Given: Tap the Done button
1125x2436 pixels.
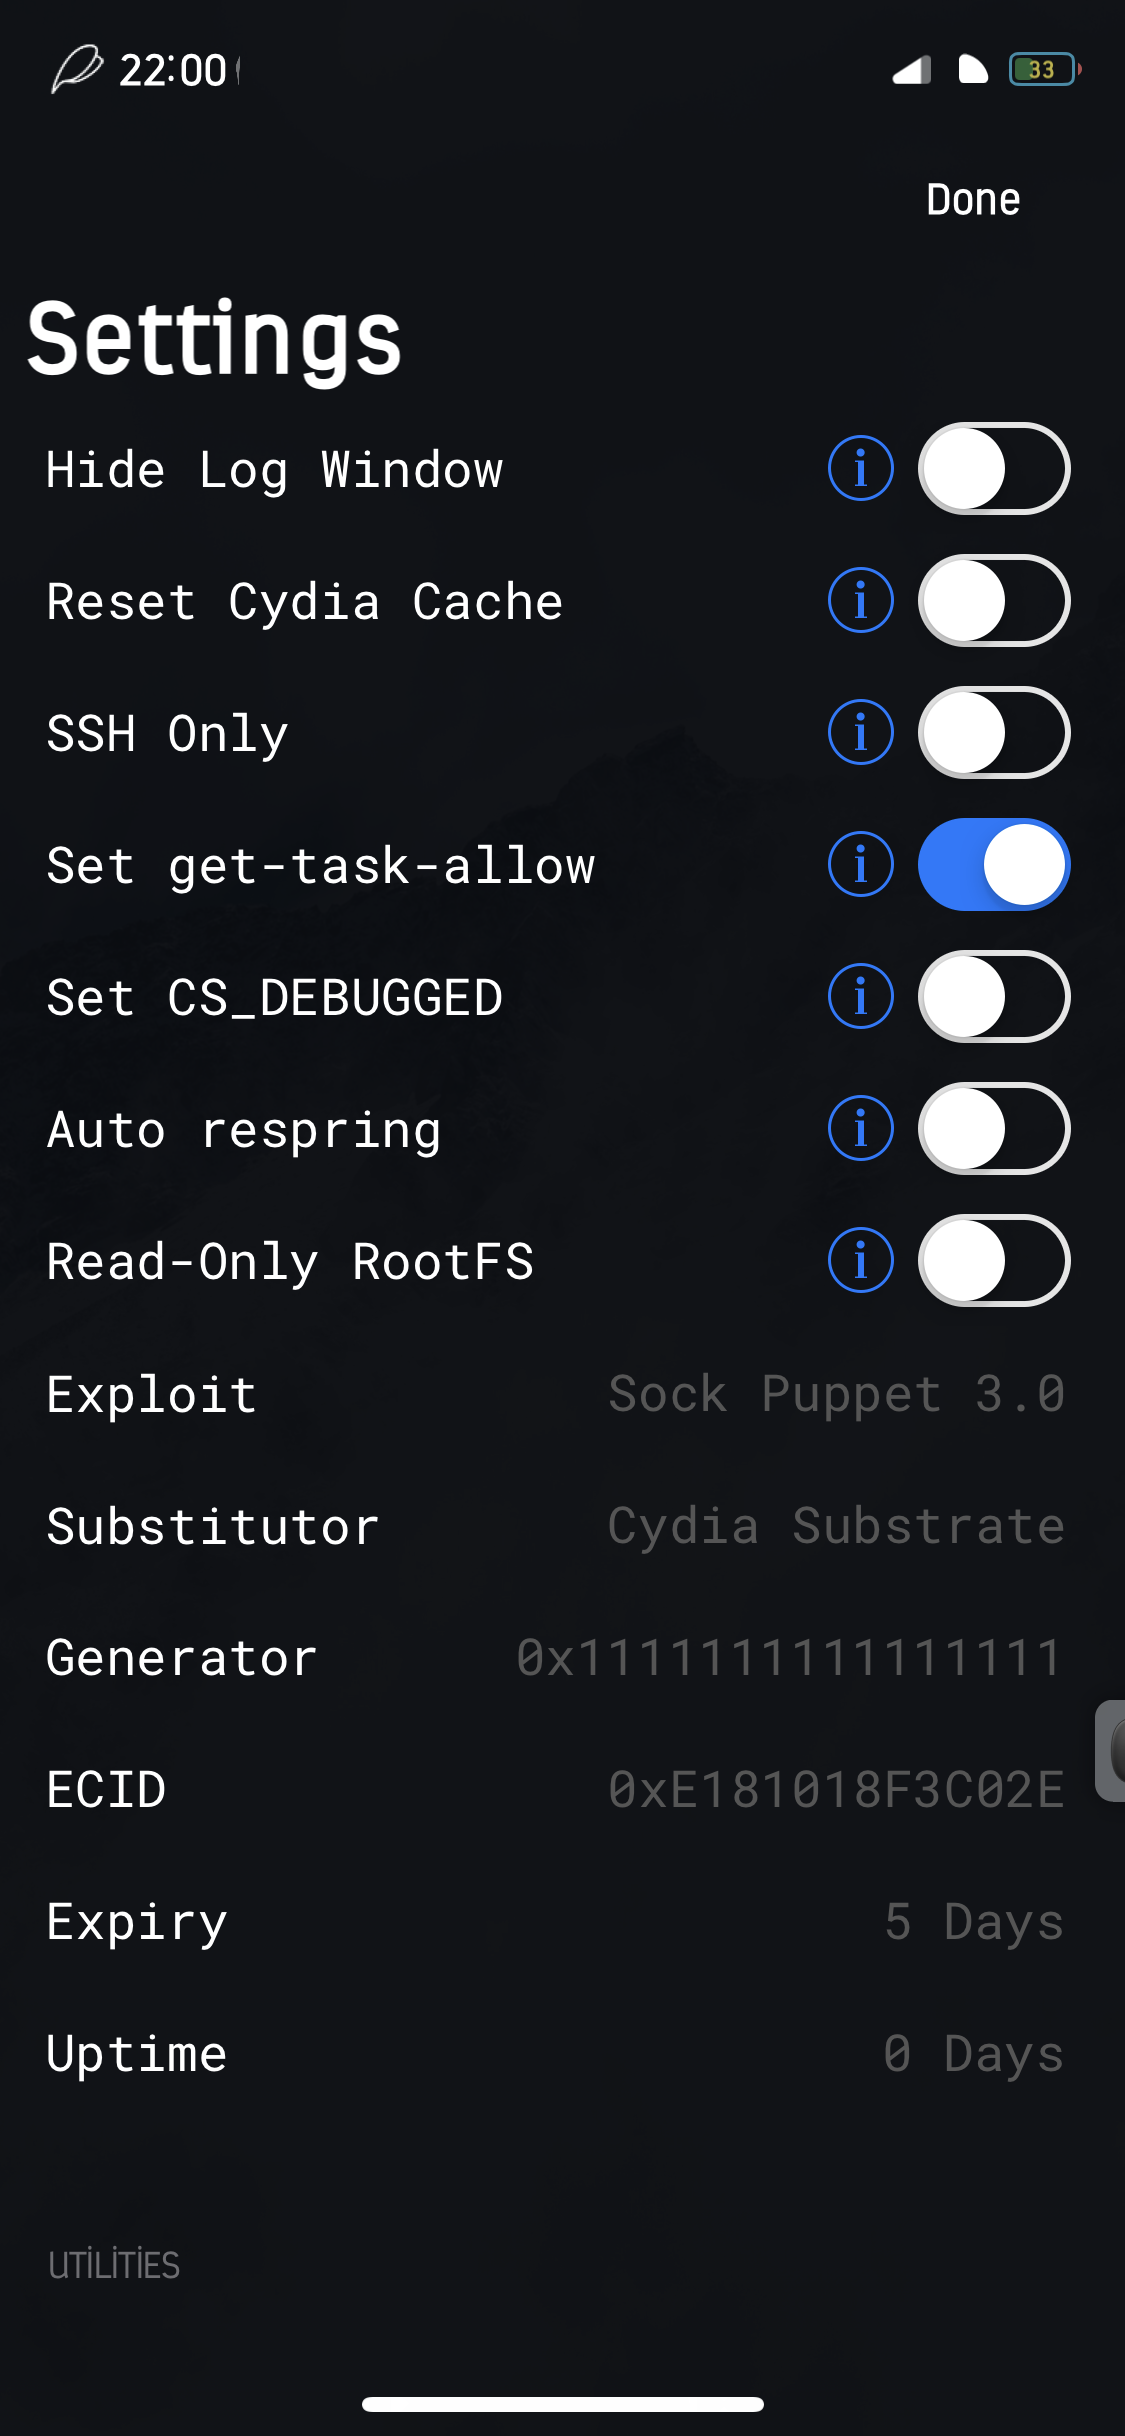Looking at the screenshot, I should point(973,199).
